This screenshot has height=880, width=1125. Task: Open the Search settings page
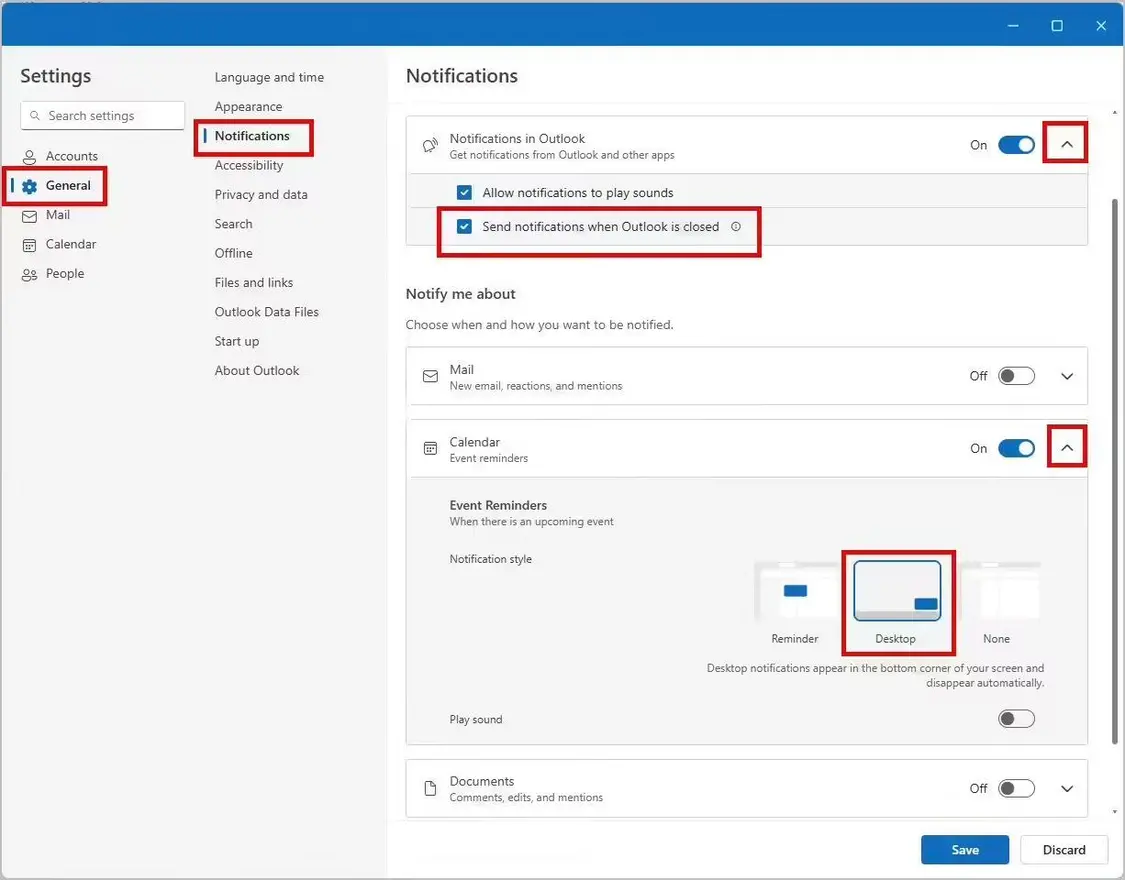(233, 224)
